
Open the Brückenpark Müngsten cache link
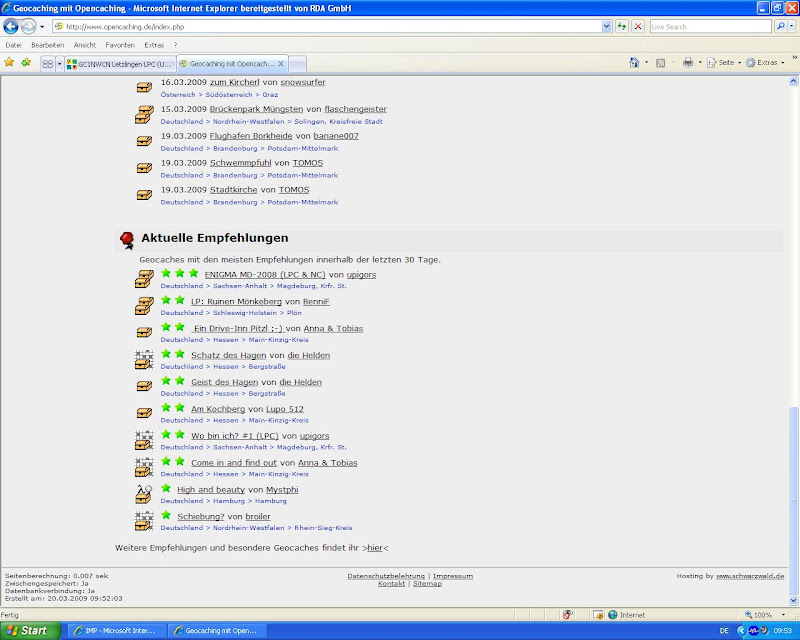256,109
